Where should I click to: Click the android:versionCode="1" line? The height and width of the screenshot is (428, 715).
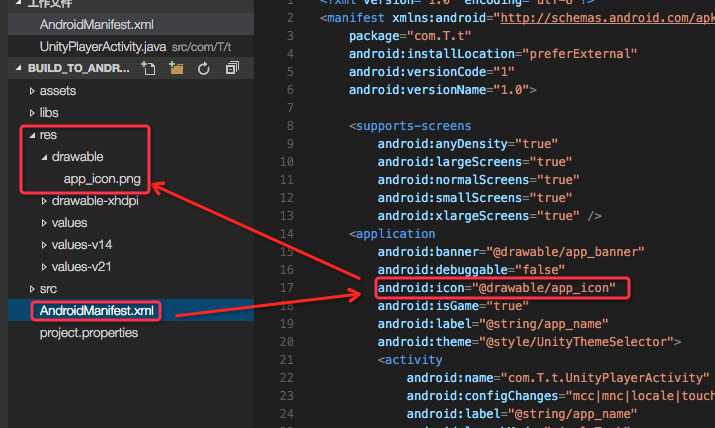(431, 72)
